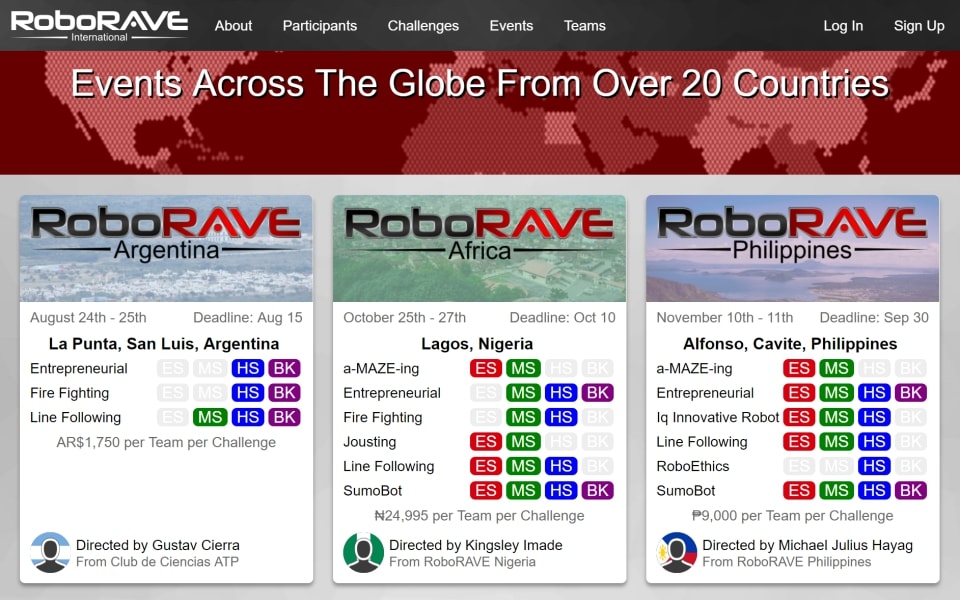The width and height of the screenshot is (960, 600).
Task: Click the Lagos, Nigeria heading
Action: tap(477, 343)
